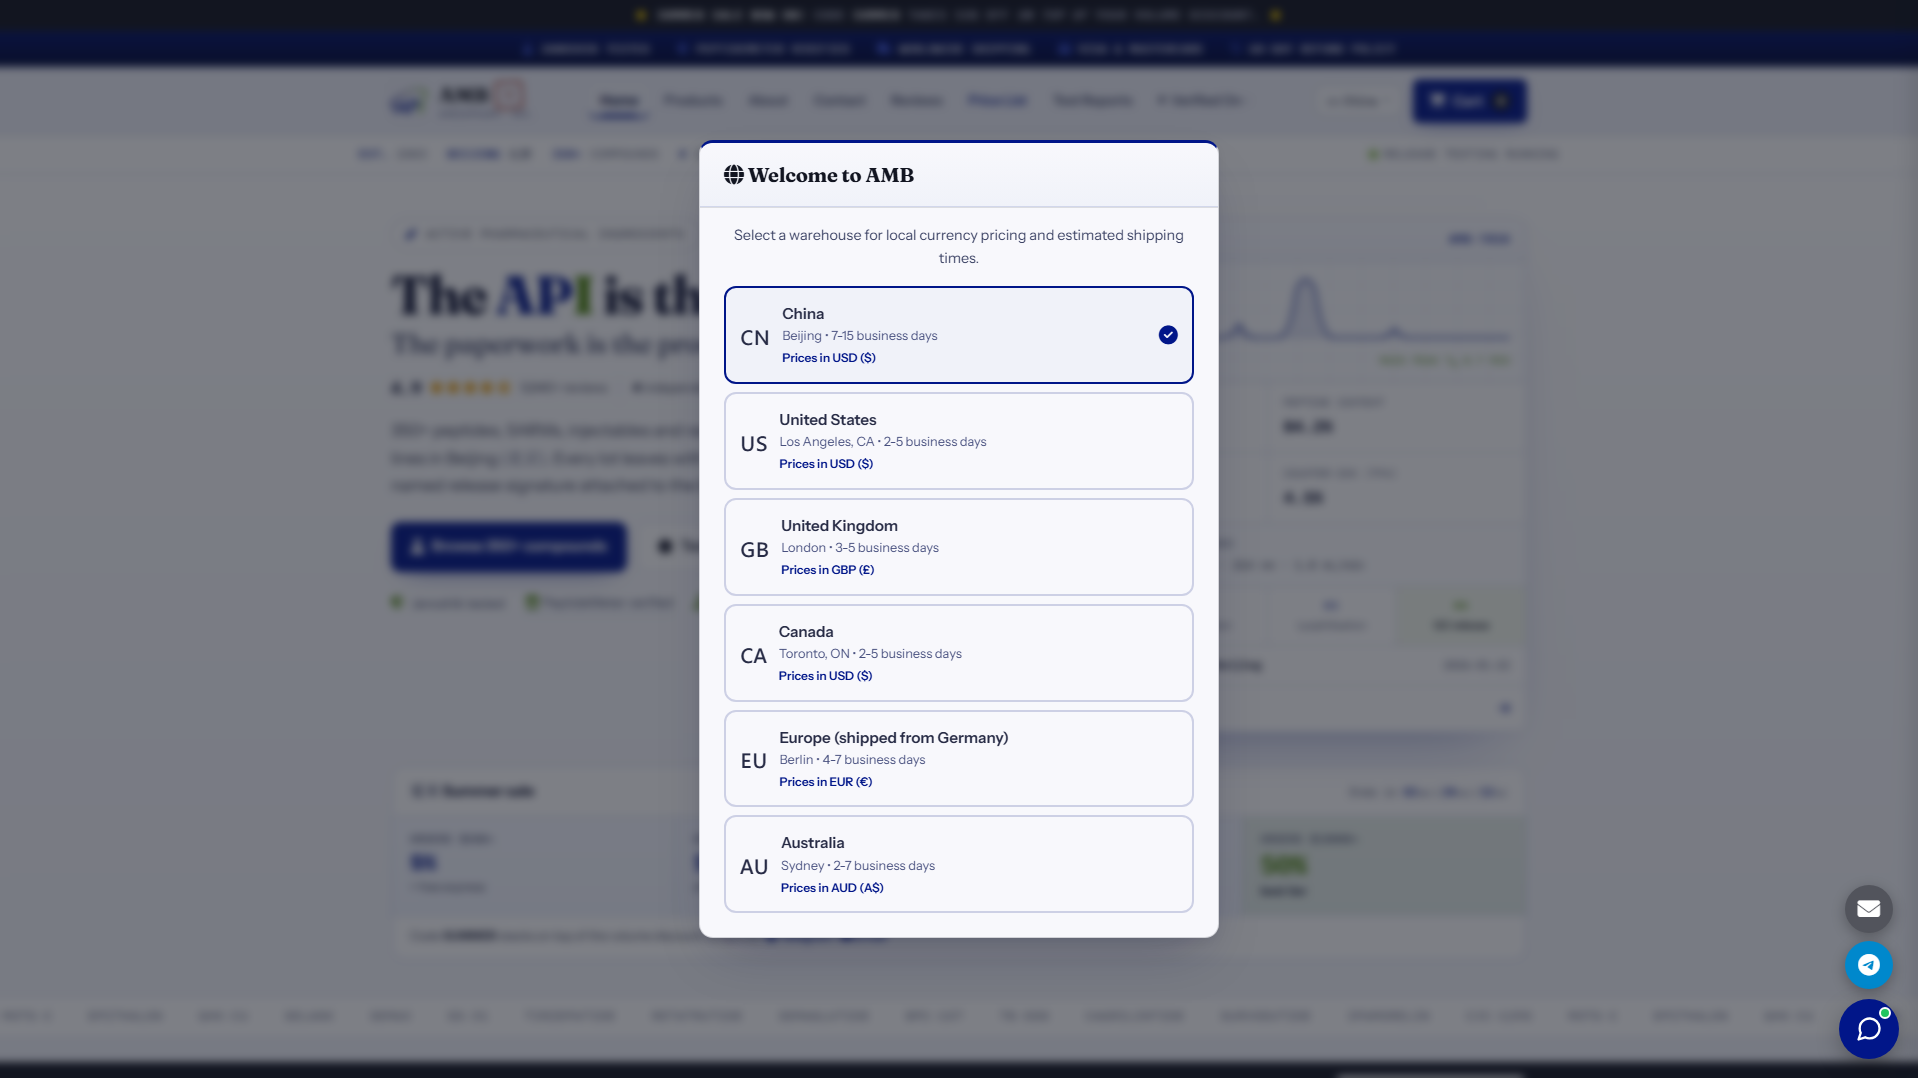
Task: Pick the United Kingdom warehouse card
Action: click(x=958, y=547)
